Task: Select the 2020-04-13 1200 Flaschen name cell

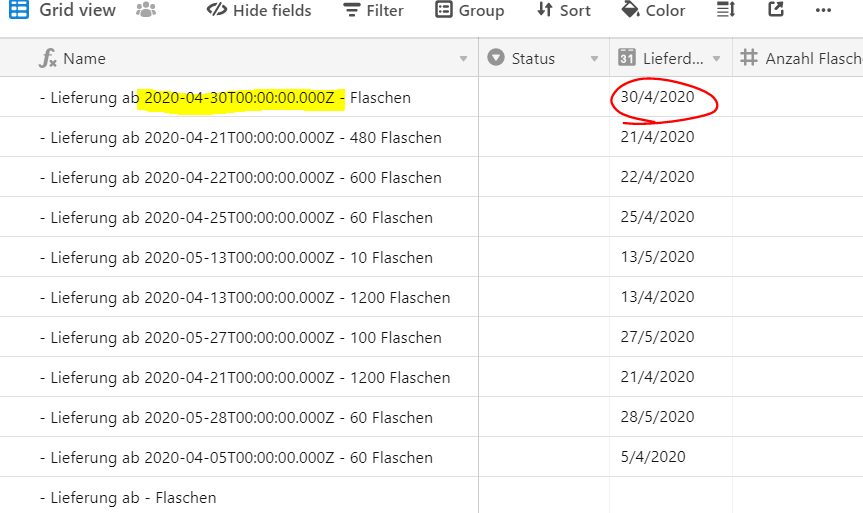Action: pos(239,297)
